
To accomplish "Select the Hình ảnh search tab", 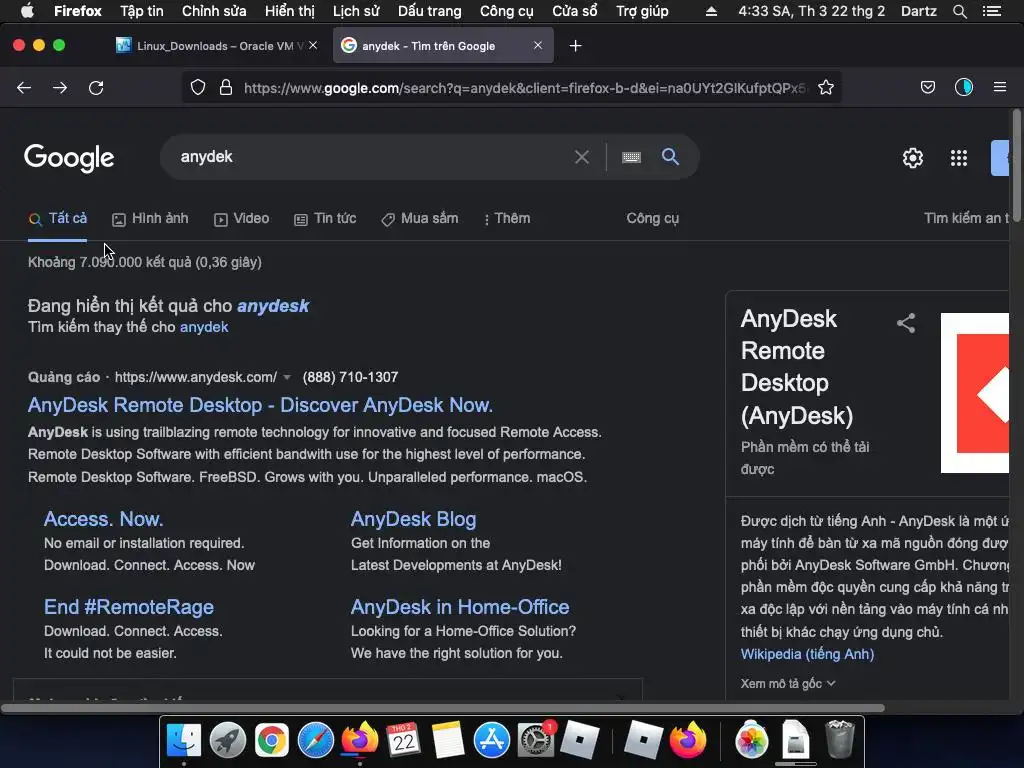I will tap(150, 219).
